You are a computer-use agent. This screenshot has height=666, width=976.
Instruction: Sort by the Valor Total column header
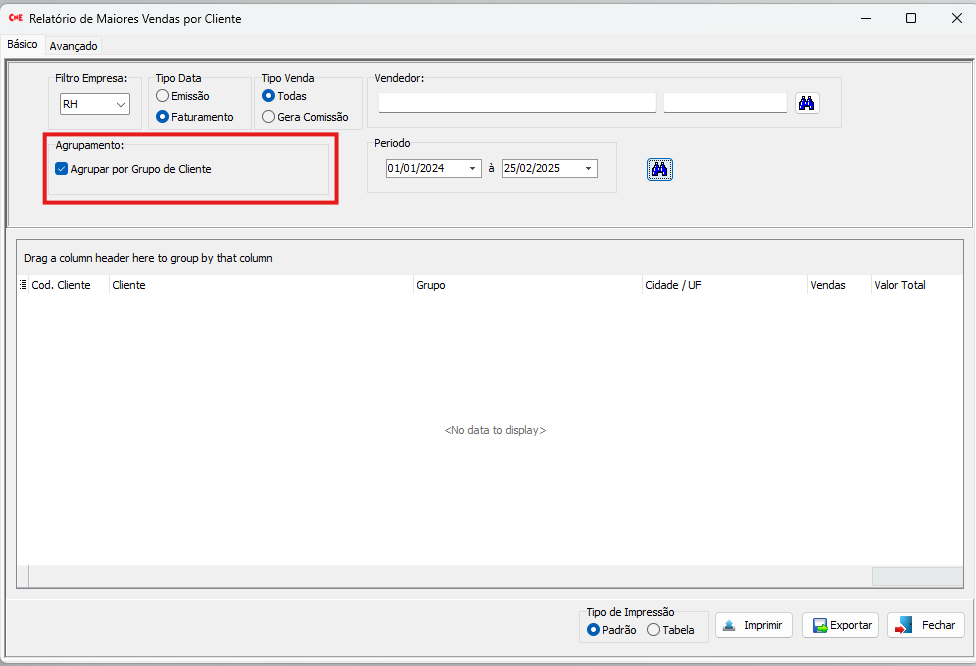click(x=900, y=285)
